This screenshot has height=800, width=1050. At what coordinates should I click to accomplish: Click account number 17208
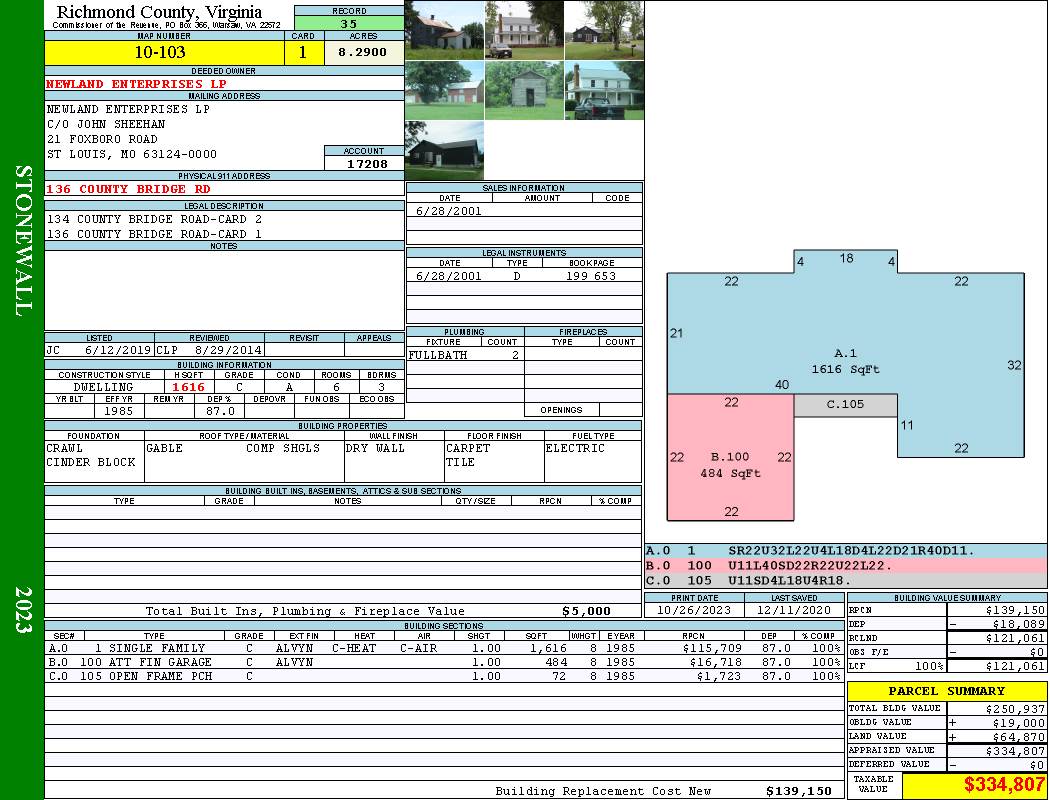pos(366,163)
